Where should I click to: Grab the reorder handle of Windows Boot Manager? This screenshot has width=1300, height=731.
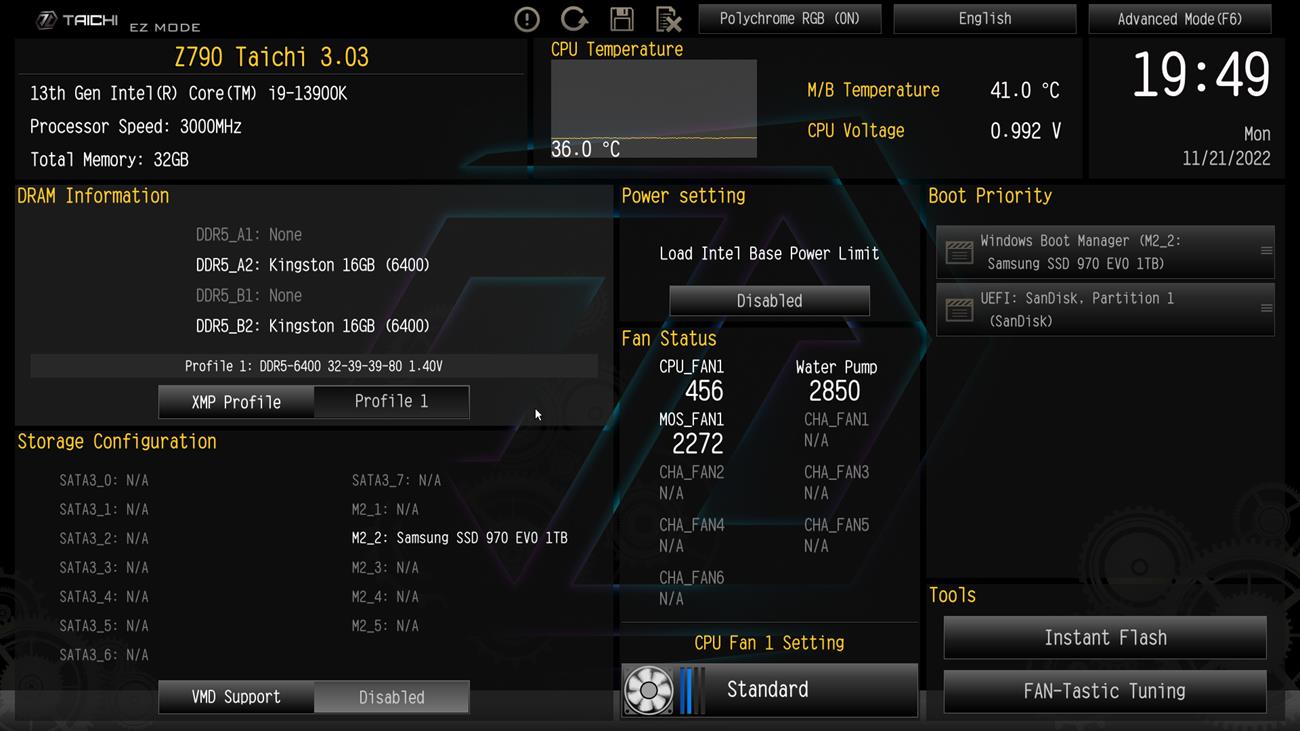pyautogui.click(x=1266, y=251)
